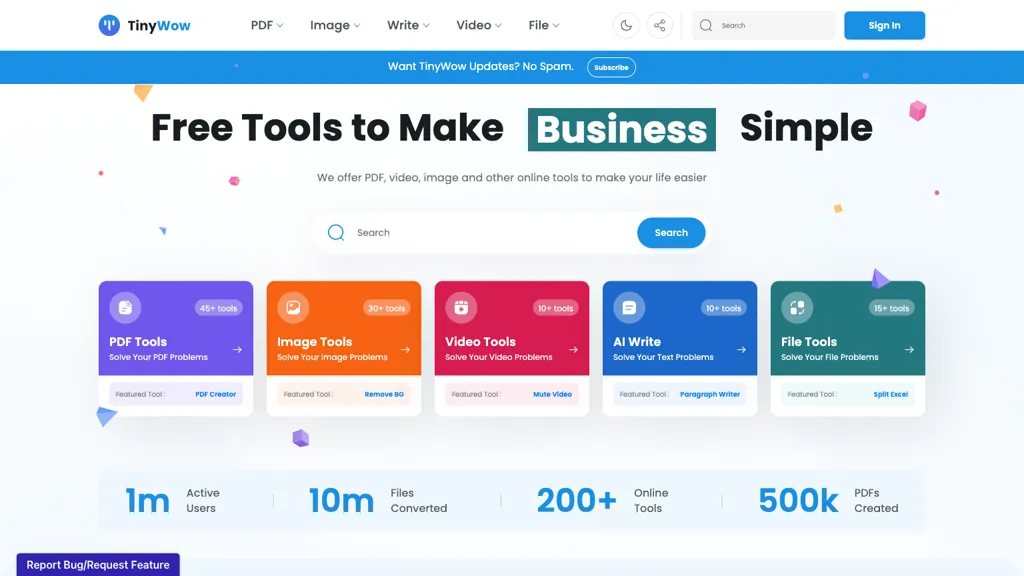Click the TinyWow logo icon
1024x576 pixels.
111,25
